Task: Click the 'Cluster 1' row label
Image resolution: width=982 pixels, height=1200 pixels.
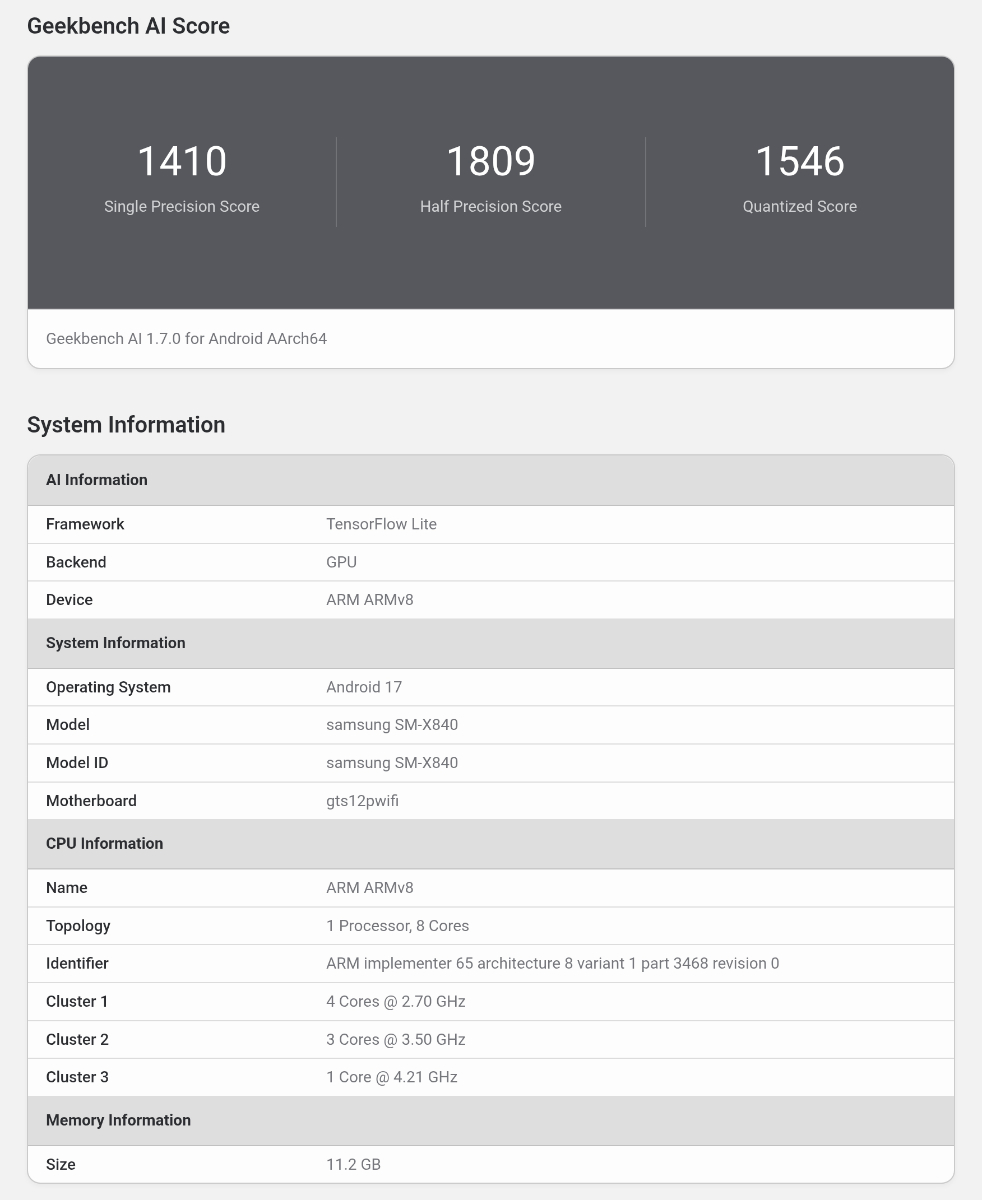Action: click(x=77, y=1002)
